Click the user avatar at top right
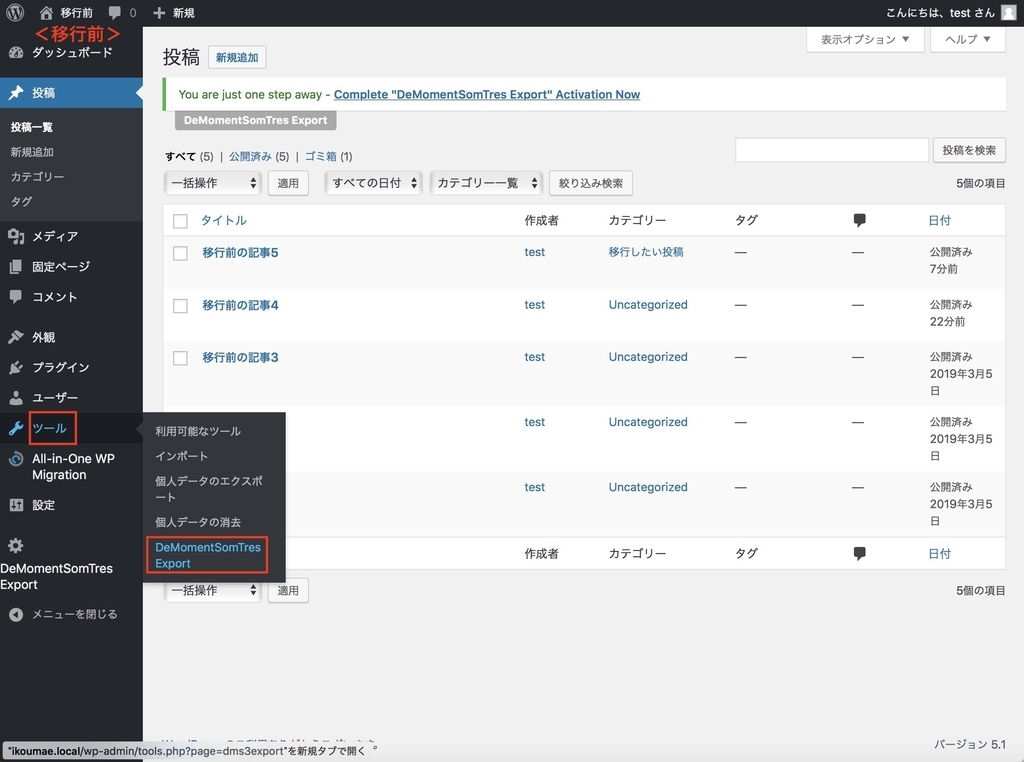 pos(1008,12)
